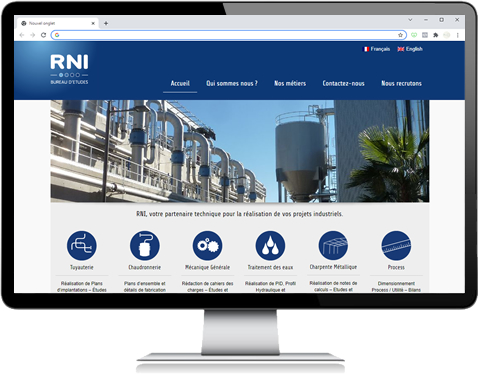Image resolution: width=478 pixels, height=374 pixels.
Task: Open the Accueil menu item
Action: click(x=180, y=83)
